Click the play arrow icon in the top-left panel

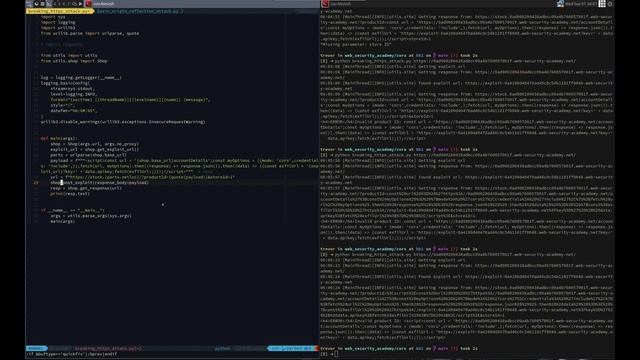click(x=80, y=4)
